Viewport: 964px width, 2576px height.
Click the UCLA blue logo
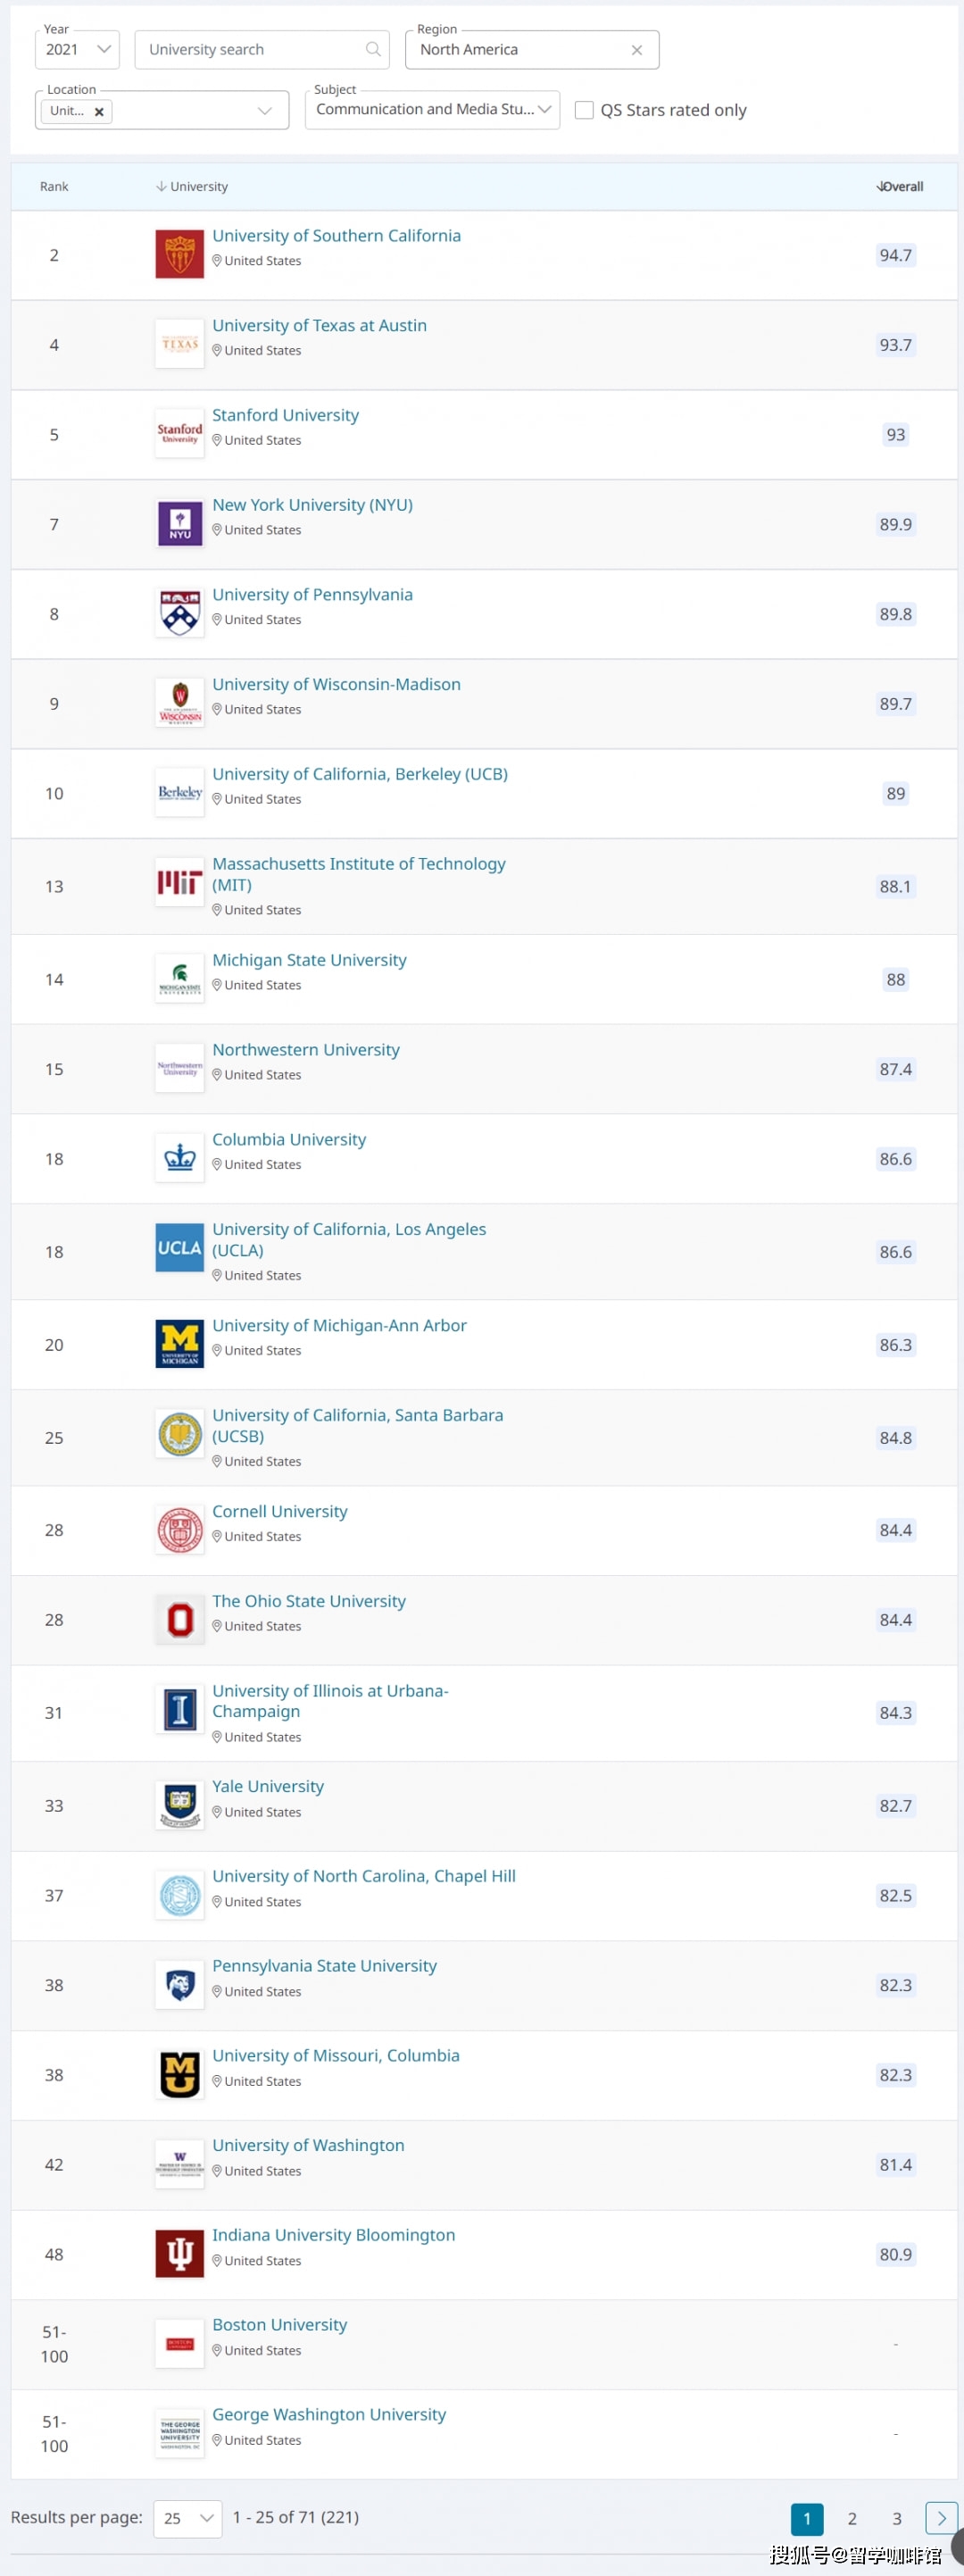[180, 1248]
